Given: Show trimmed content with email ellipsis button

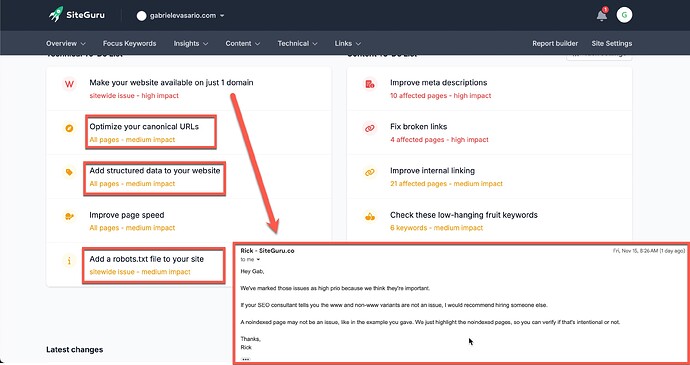Looking at the screenshot, I should click(x=246, y=359).
